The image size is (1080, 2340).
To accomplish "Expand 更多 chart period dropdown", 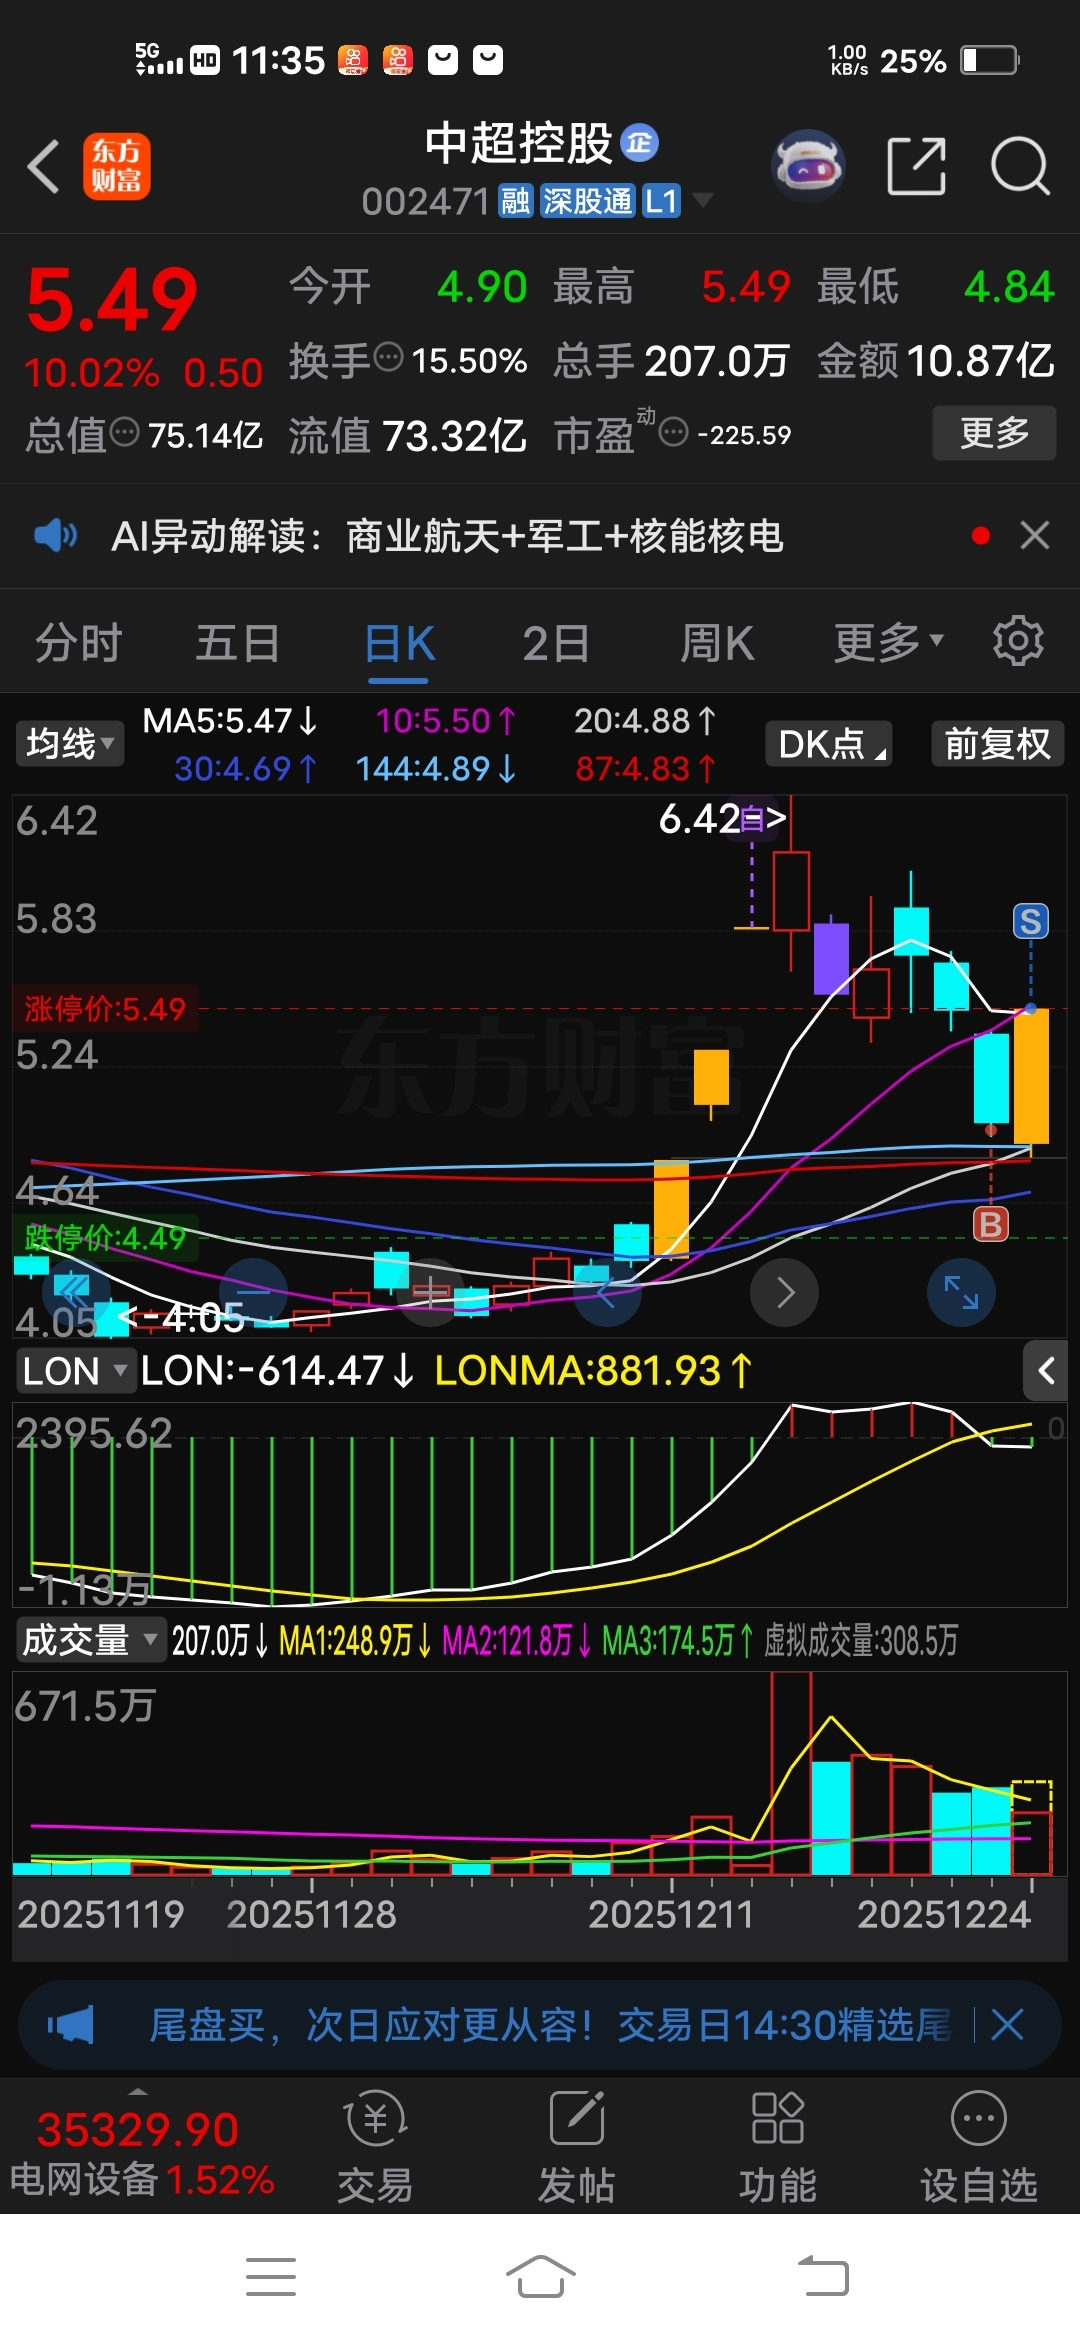I will (889, 642).
